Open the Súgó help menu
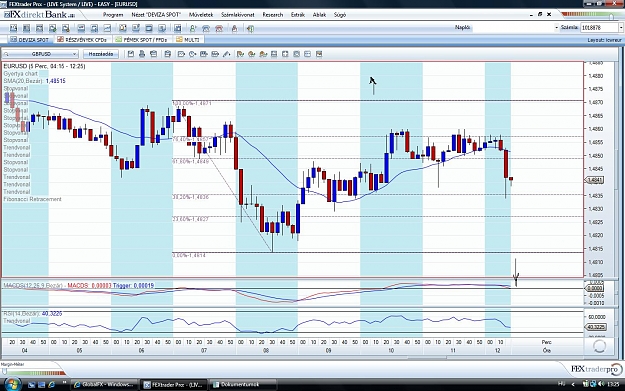This screenshot has width=625, height=391. [340, 15]
